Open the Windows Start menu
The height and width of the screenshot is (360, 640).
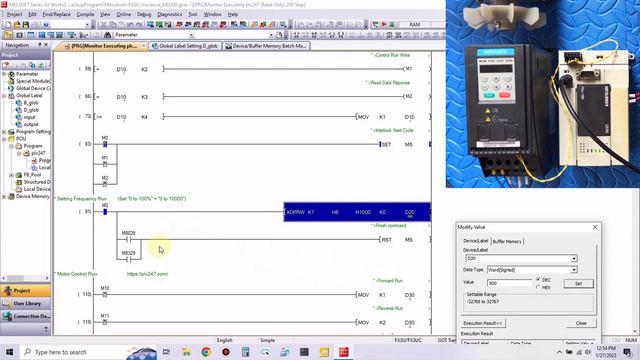pyautogui.click(x=9, y=352)
